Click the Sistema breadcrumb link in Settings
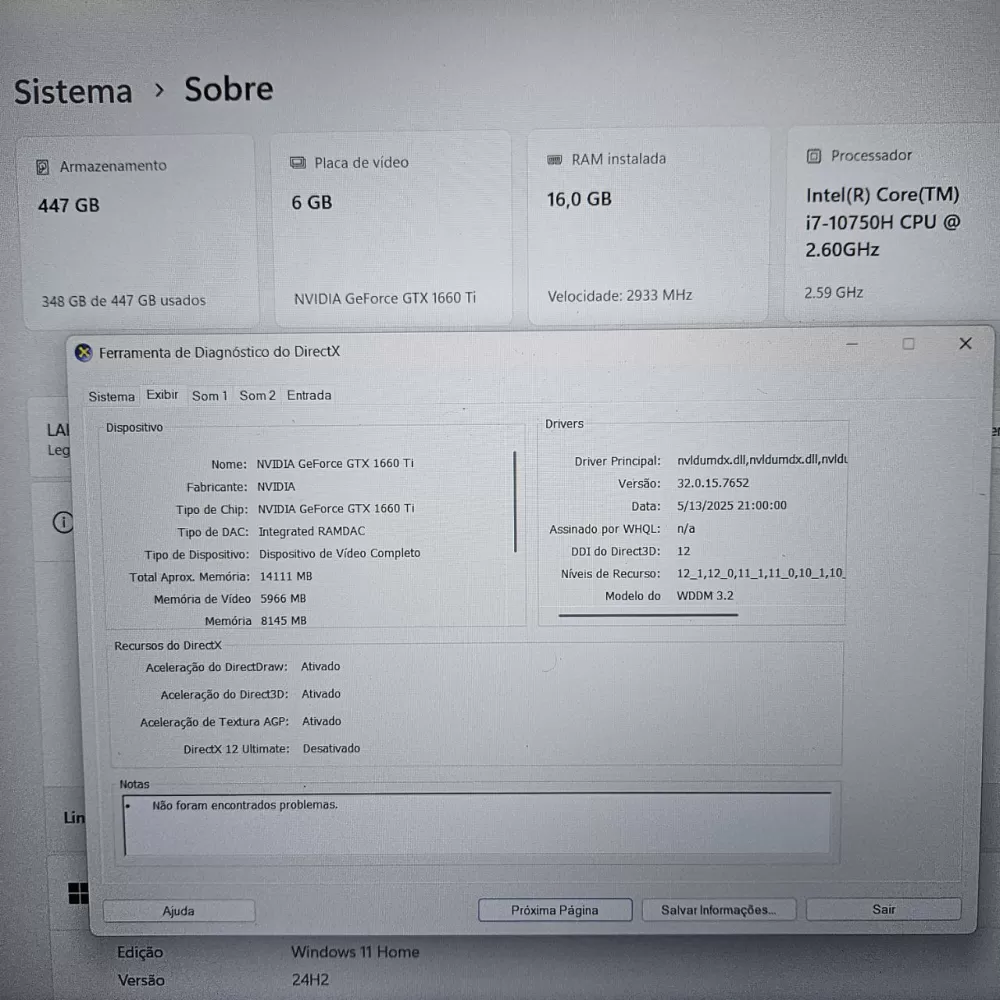Viewport: 1000px width, 1000px height. click(x=73, y=92)
